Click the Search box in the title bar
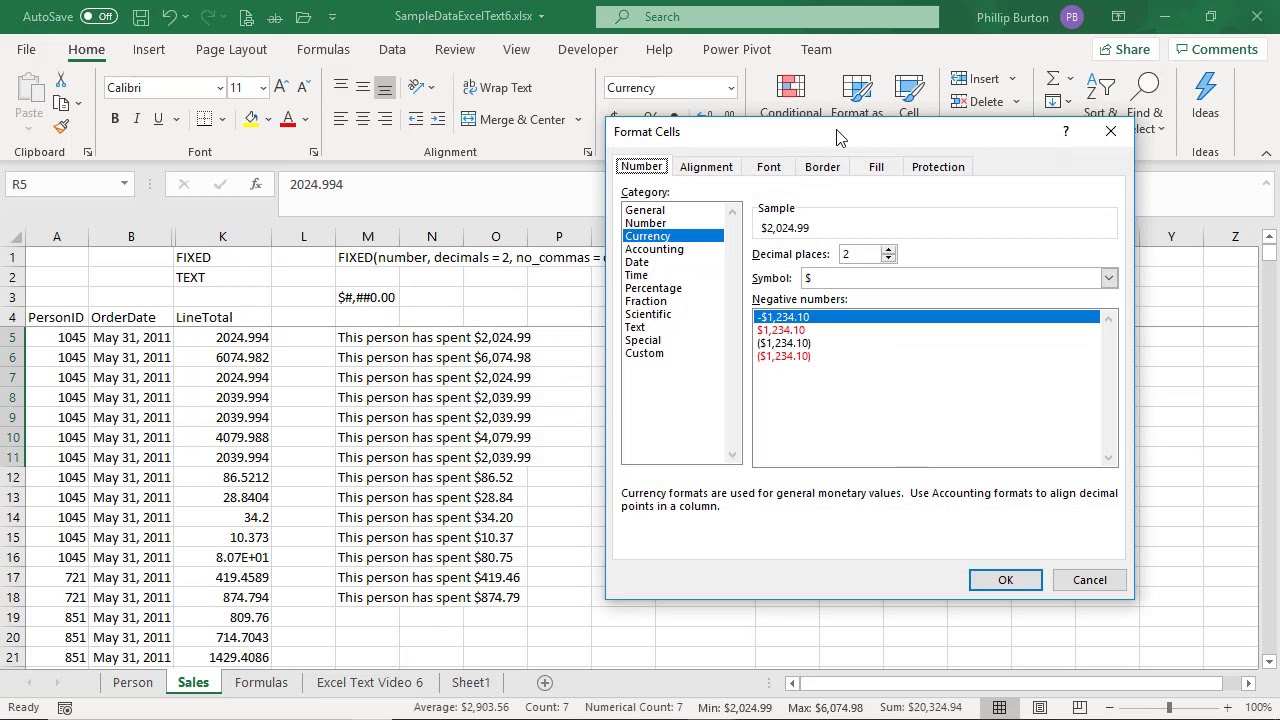 pos(767,17)
